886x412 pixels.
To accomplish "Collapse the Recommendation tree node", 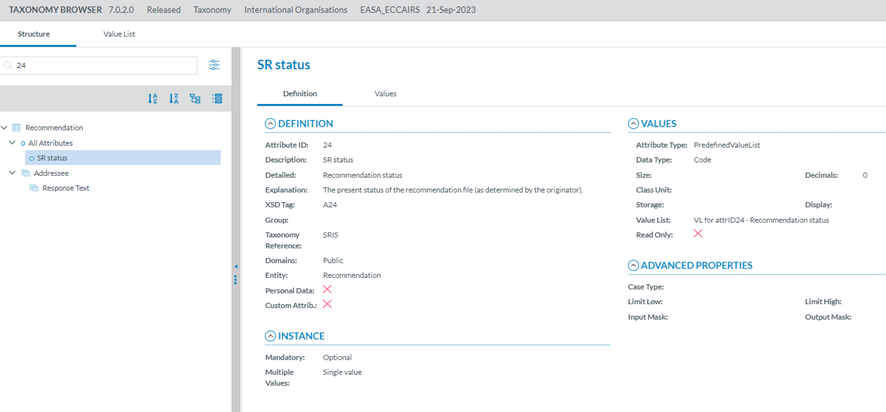I will tap(5, 128).
